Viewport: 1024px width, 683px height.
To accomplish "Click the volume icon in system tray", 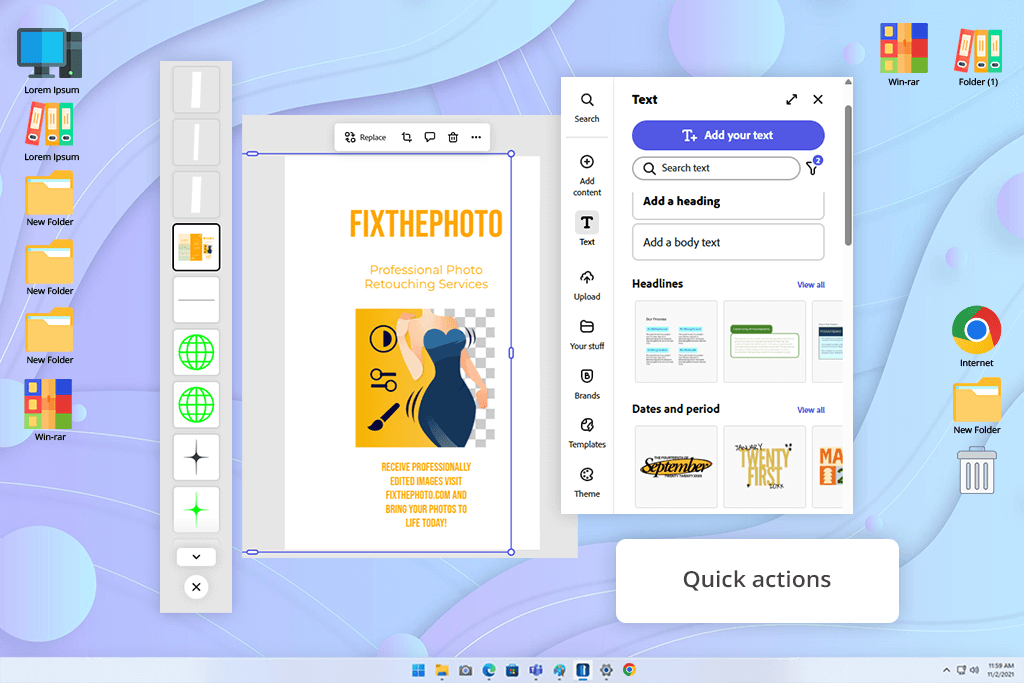I will coord(974,670).
